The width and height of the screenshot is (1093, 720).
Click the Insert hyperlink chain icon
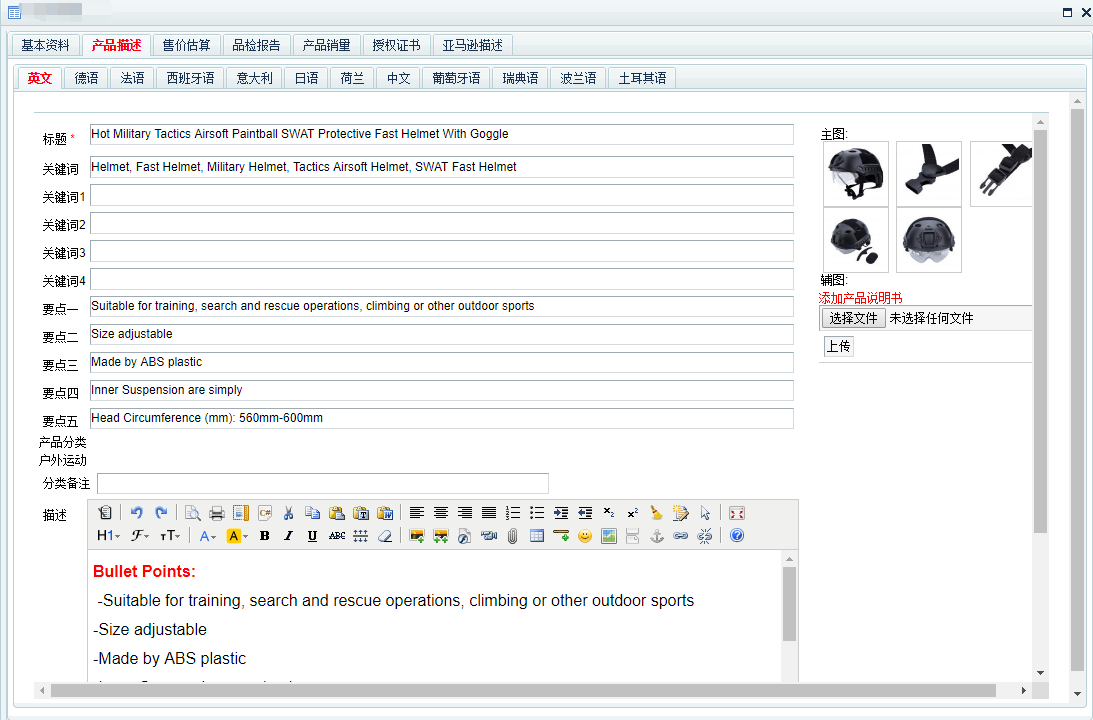(x=680, y=535)
